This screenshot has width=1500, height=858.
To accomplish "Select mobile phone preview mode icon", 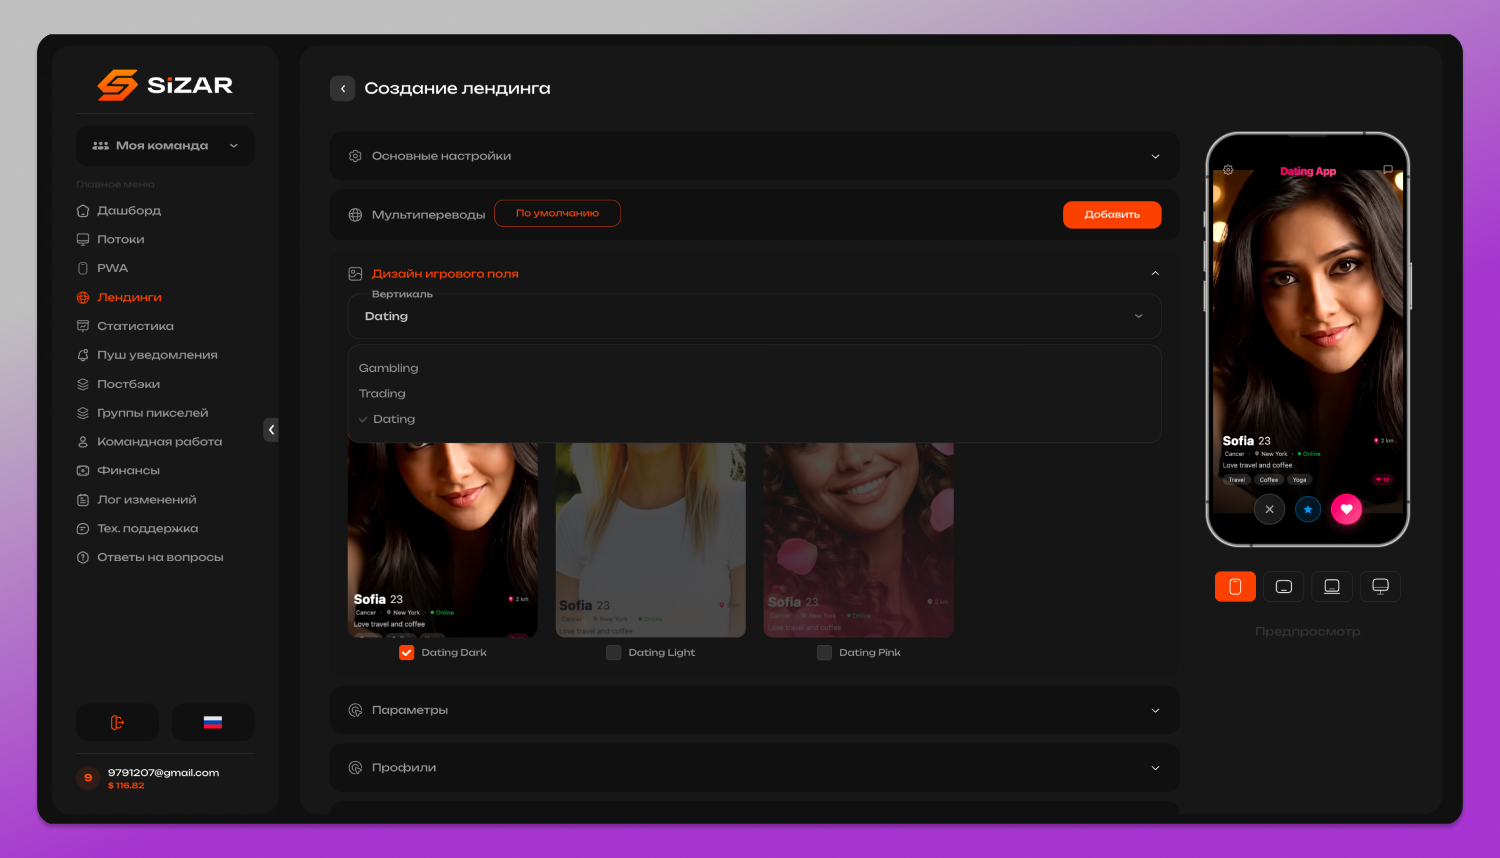I will click(x=1235, y=587).
